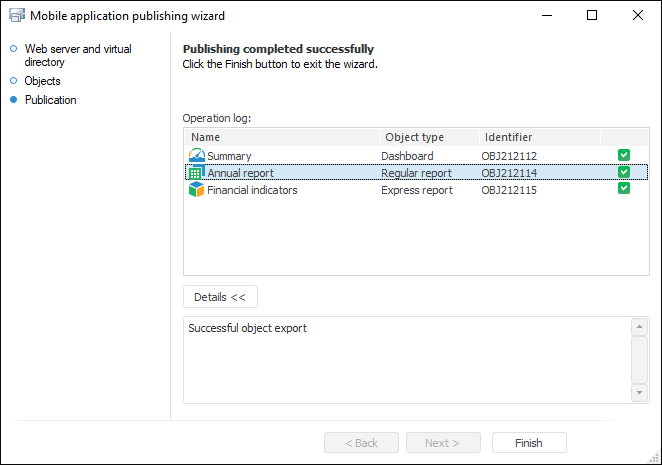
Task: Click the Identifier column header
Action: click(538, 137)
